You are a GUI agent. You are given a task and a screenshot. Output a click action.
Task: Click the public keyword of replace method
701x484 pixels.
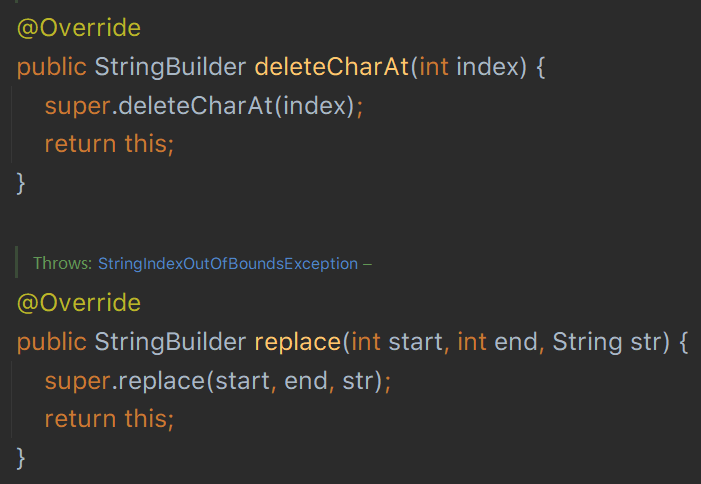51,341
